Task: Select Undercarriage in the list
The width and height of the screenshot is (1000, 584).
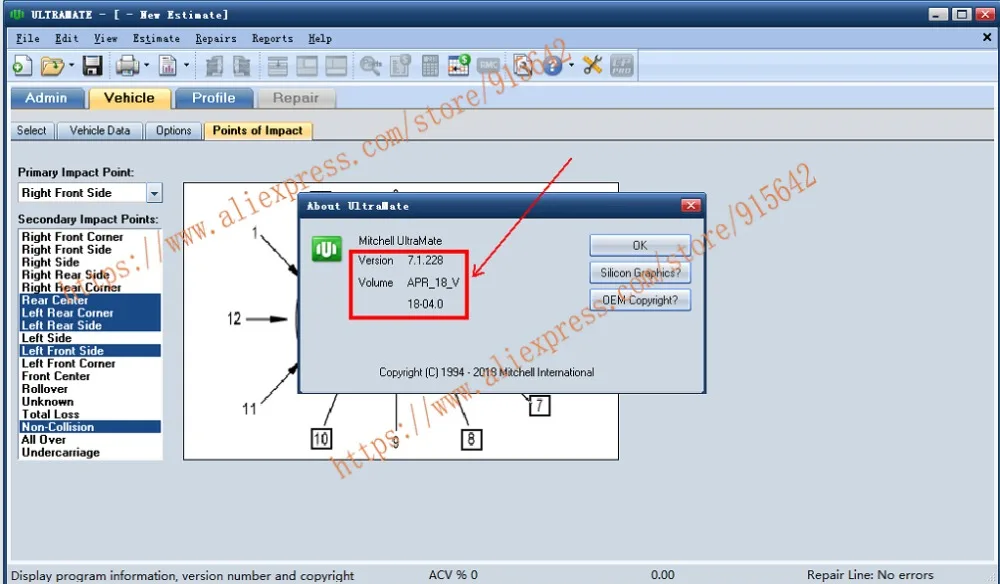Action: point(90,453)
